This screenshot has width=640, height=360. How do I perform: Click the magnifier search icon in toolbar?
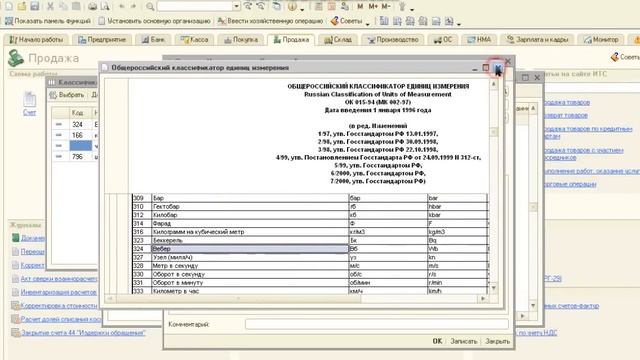[x=150, y=7]
